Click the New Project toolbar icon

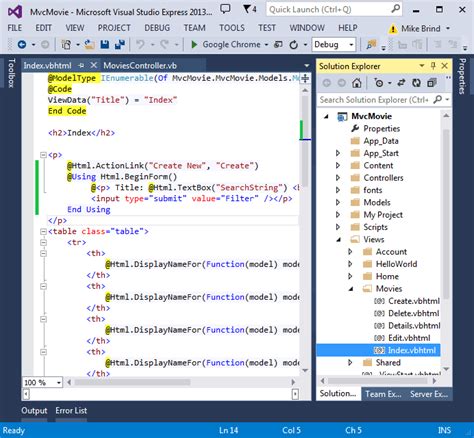[x=66, y=44]
